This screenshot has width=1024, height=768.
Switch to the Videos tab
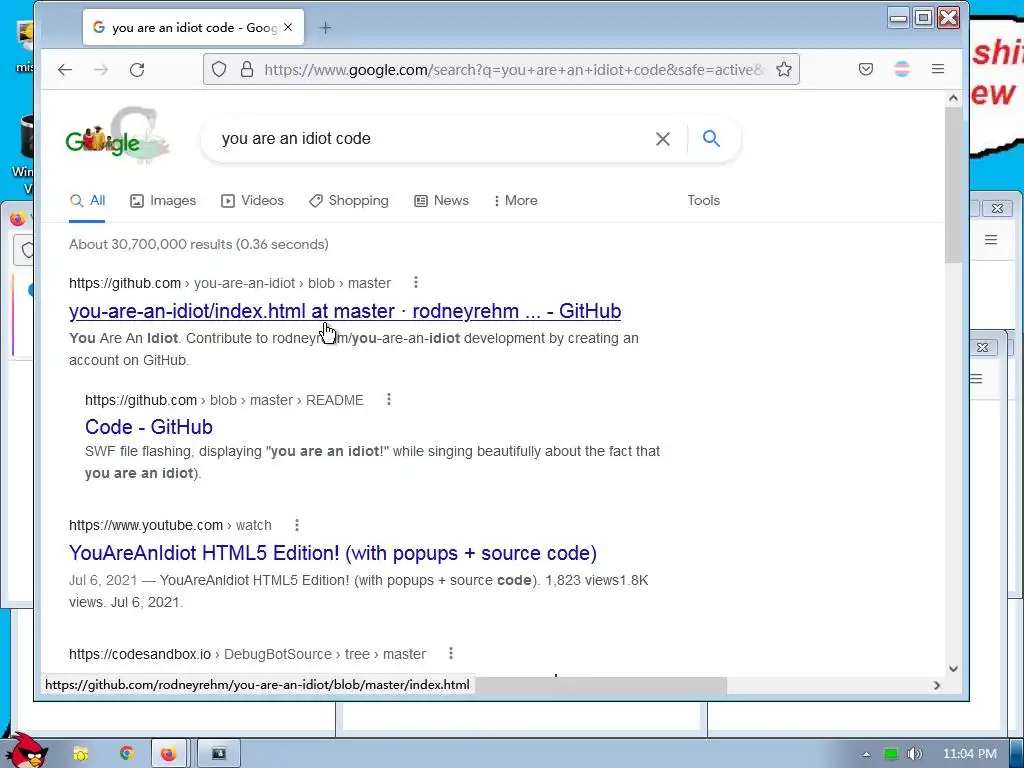pyautogui.click(x=252, y=200)
